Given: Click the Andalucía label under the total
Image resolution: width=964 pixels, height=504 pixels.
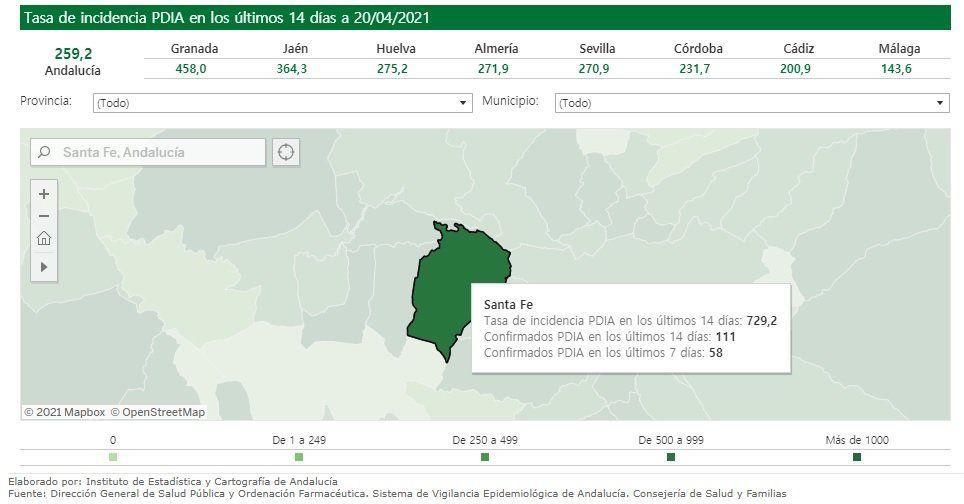Looking at the screenshot, I should coord(73,71).
